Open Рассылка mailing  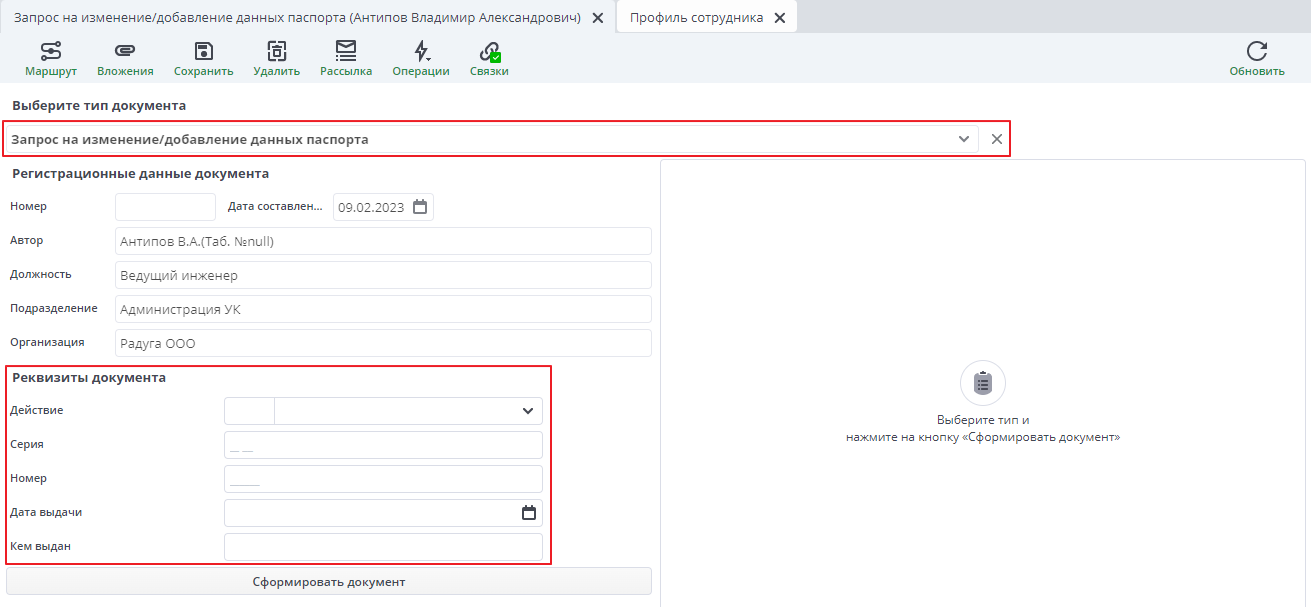[346, 59]
